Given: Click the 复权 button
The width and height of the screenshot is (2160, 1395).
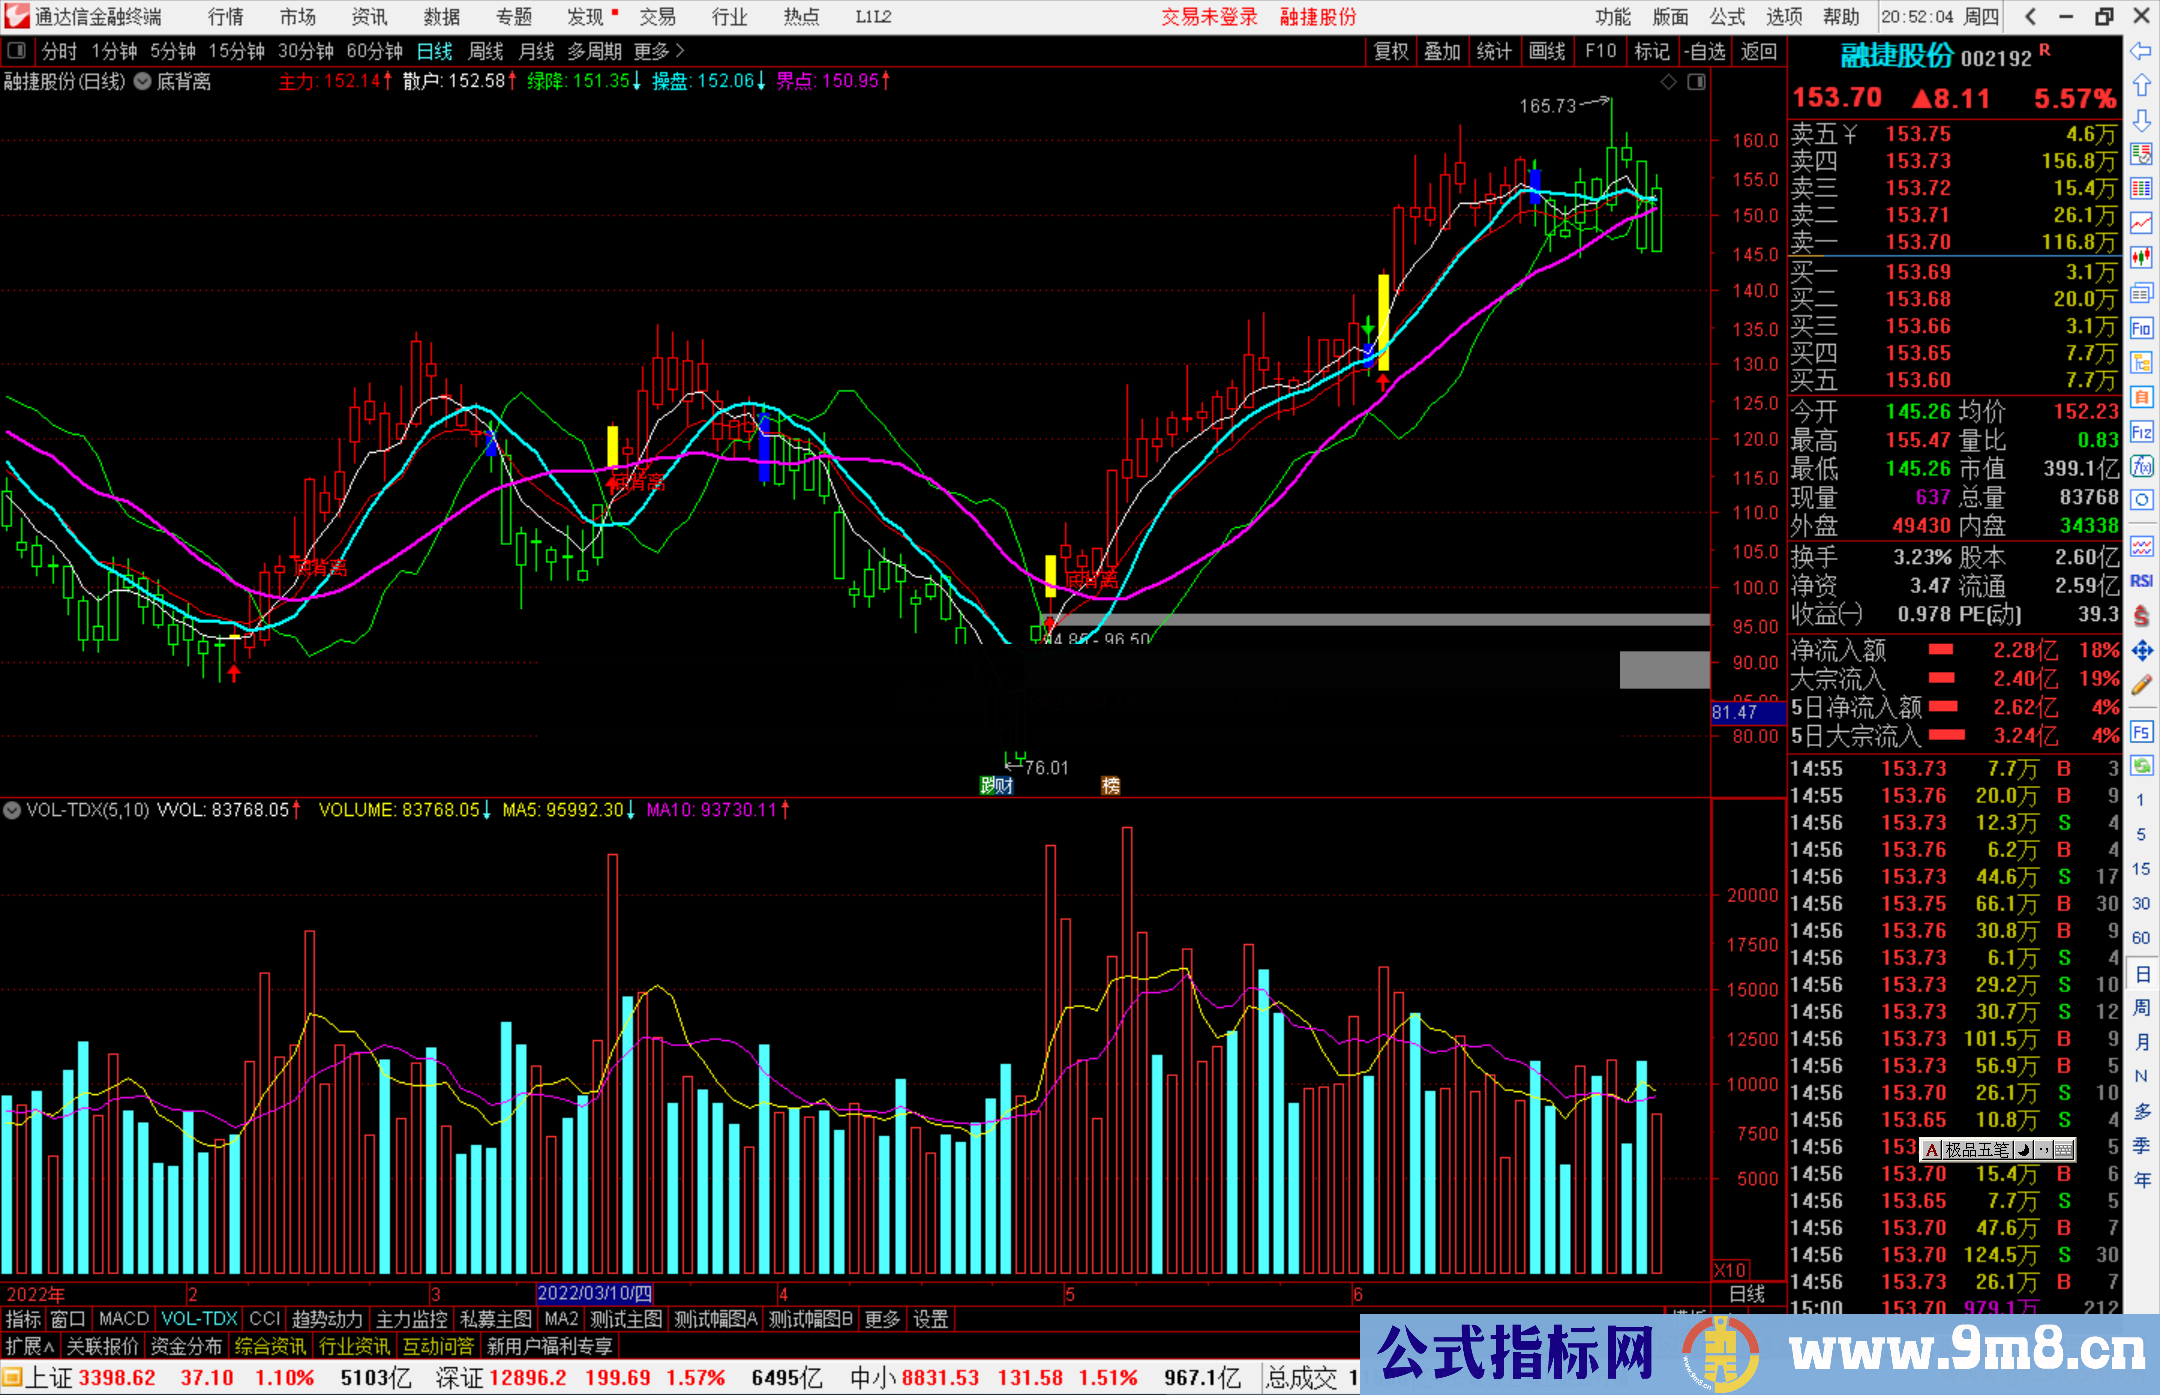Looking at the screenshot, I should [1390, 51].
